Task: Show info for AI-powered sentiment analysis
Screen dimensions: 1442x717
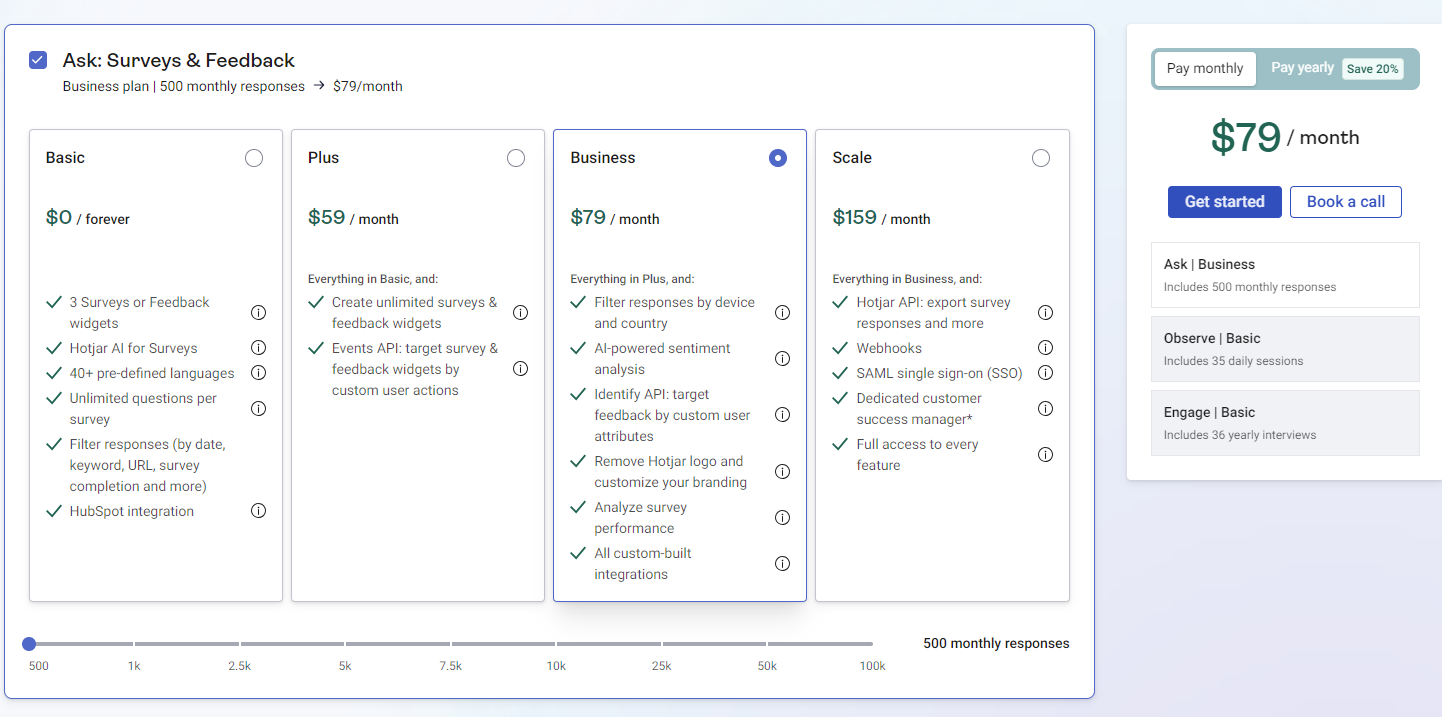Action: (x=782, y=359)
